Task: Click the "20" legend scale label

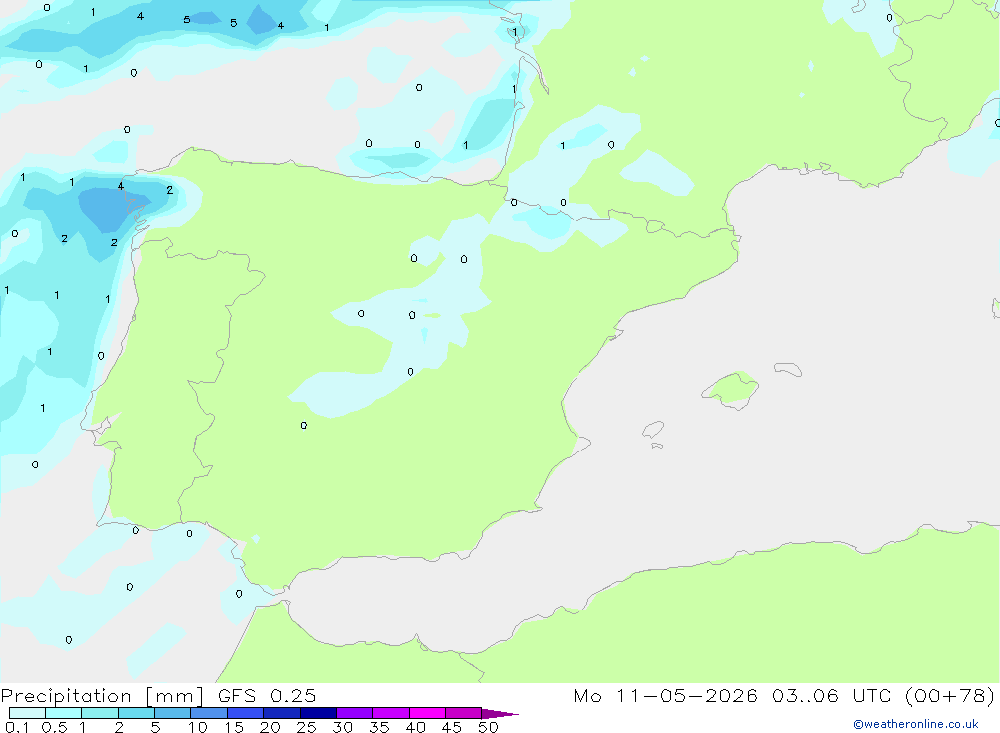Action: coord(270,727)
